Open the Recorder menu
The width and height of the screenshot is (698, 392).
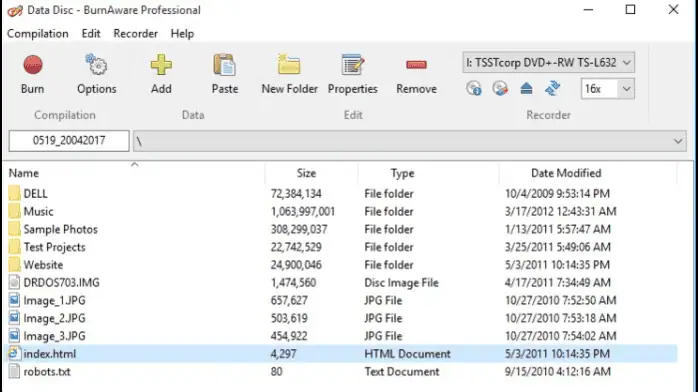point(135,34)
